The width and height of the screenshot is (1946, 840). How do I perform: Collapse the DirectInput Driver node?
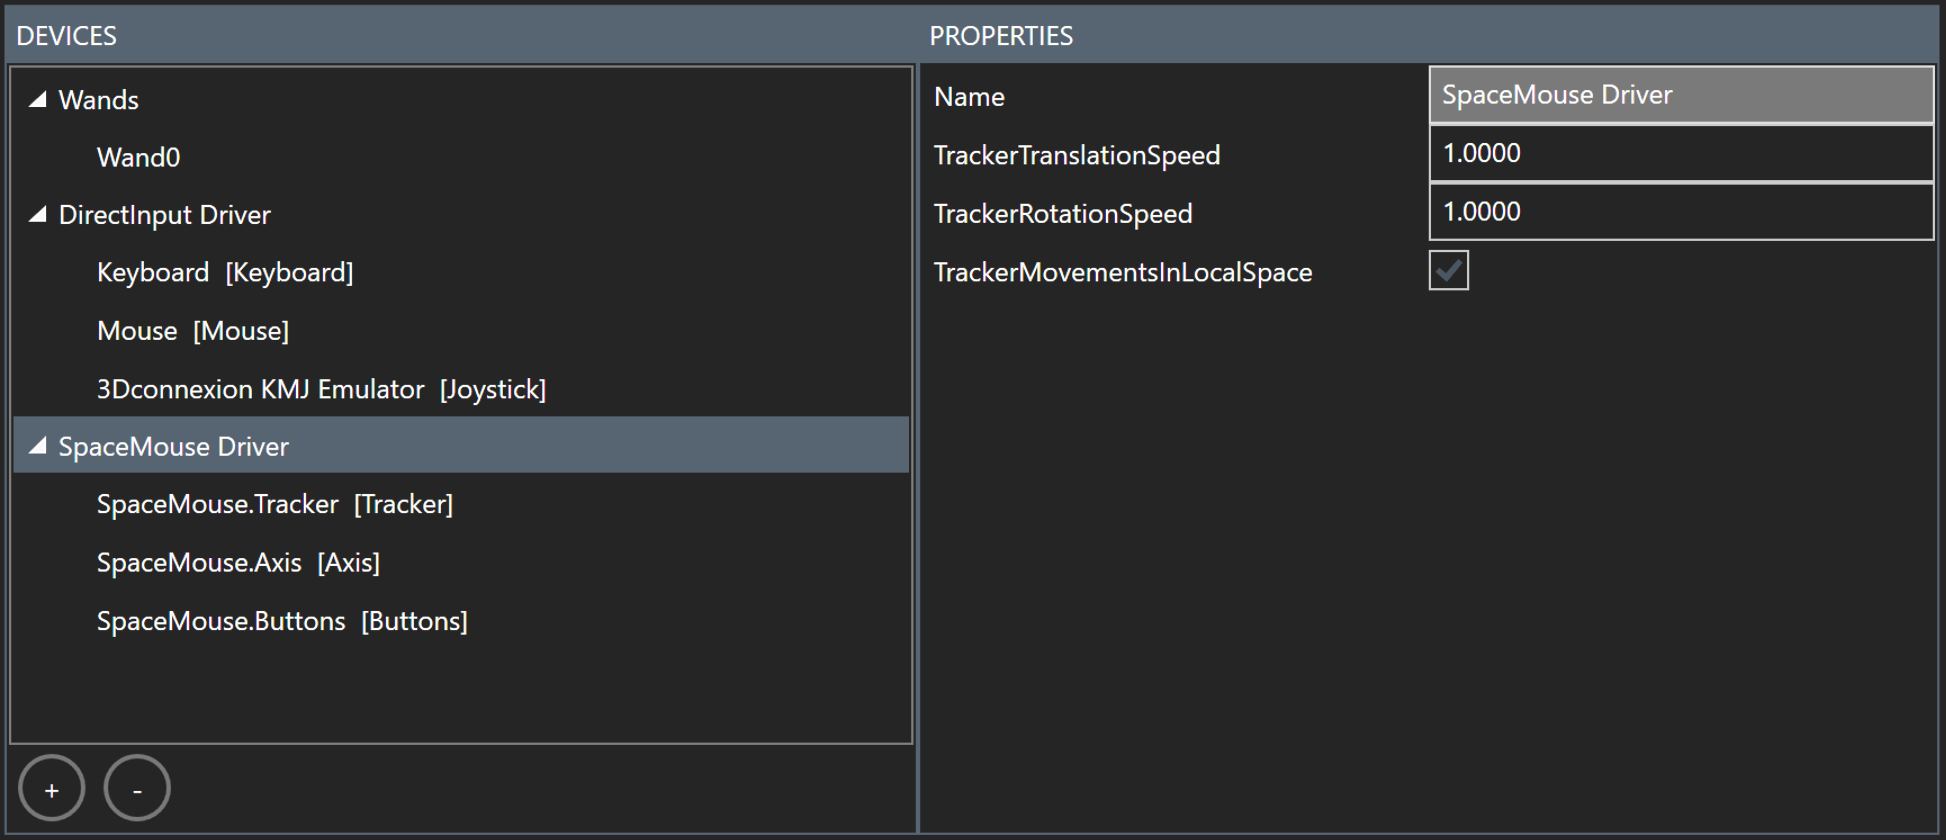point(38,215)
